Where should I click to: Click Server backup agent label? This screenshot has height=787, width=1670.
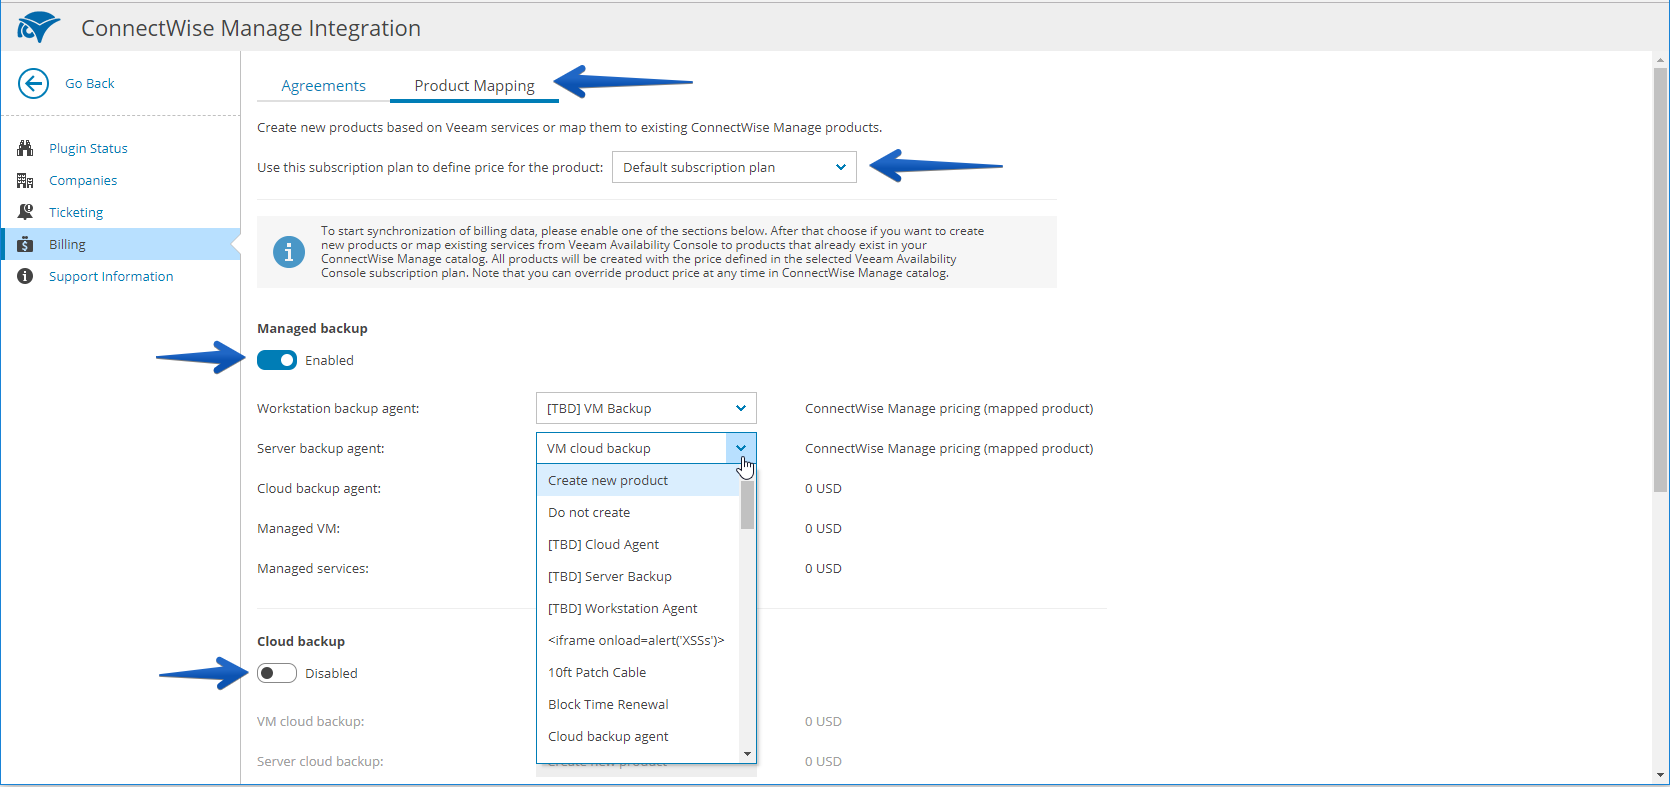tap(321, 448)
